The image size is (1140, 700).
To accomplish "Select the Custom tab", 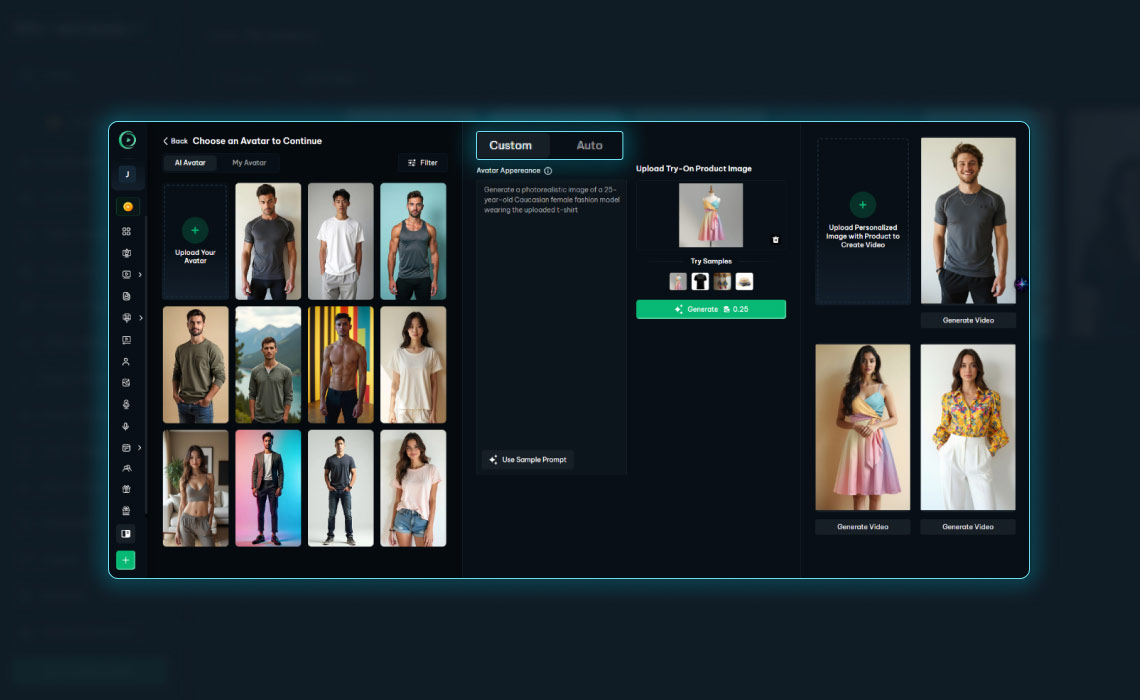I will point(511,145).
